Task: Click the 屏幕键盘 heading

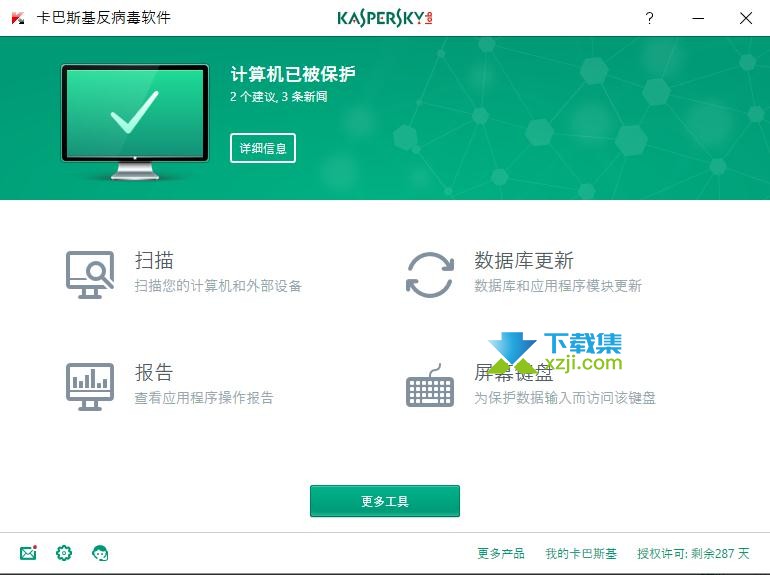Action: pos(514,373)
